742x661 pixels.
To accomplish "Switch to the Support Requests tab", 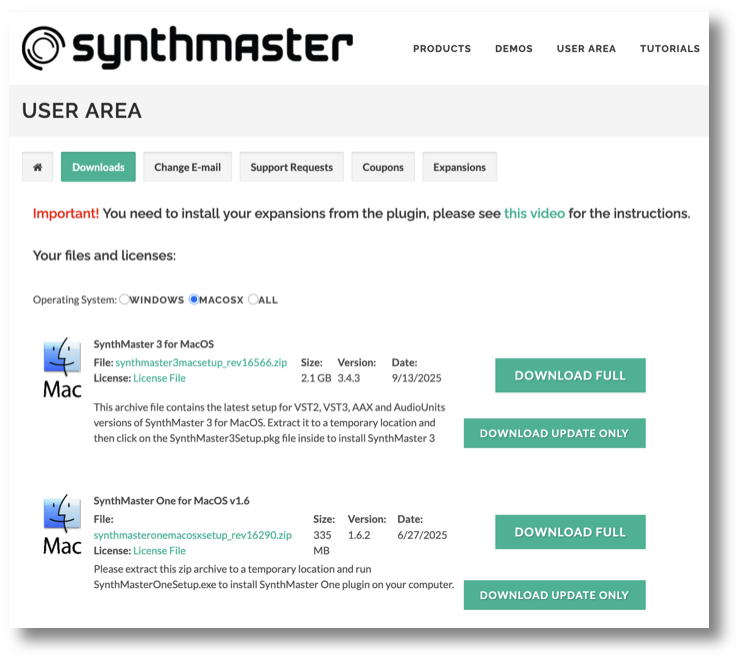I will point(292,167).
